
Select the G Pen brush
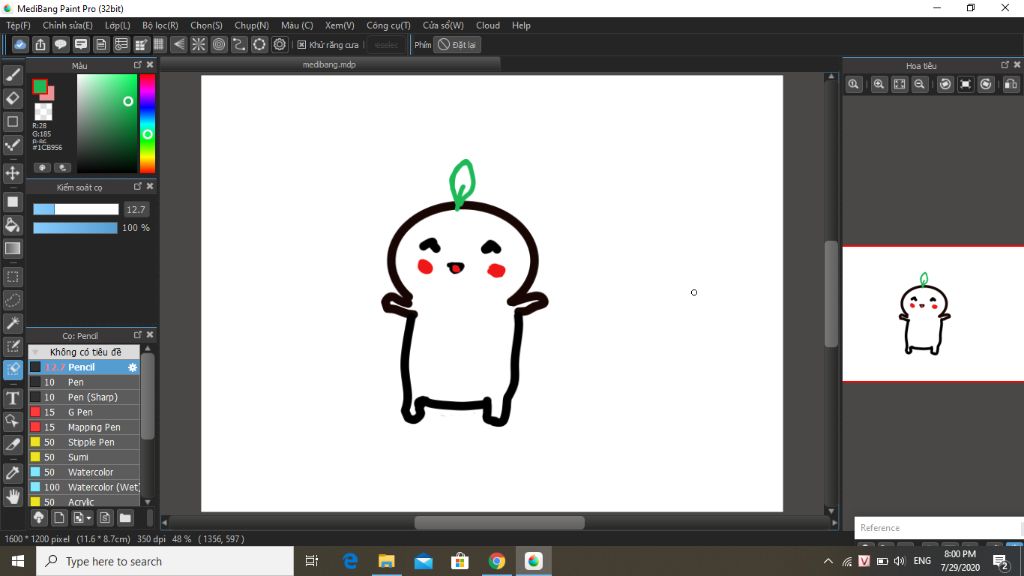pyautogui.click(x=84, y=412)
